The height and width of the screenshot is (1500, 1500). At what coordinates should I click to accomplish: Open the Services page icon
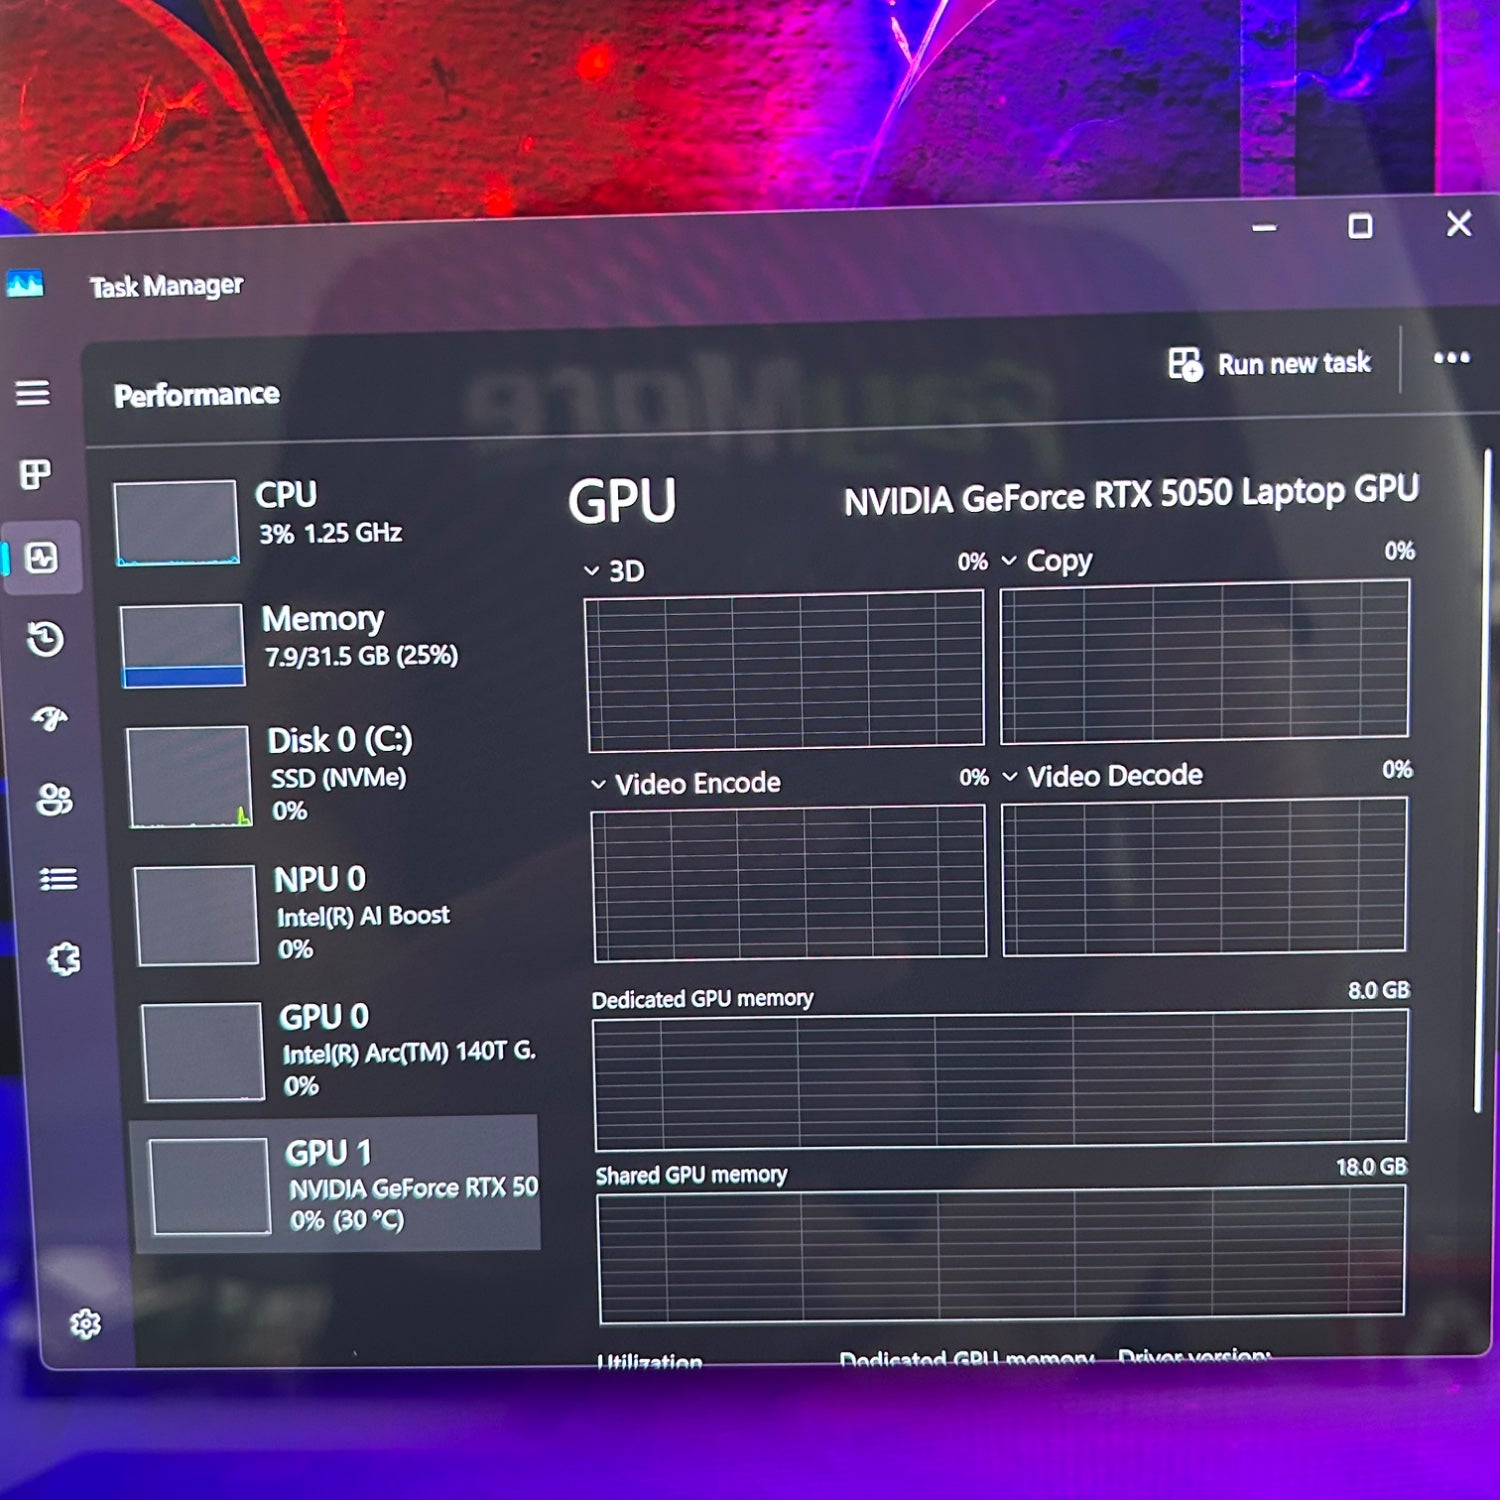[x=63, y=959]
